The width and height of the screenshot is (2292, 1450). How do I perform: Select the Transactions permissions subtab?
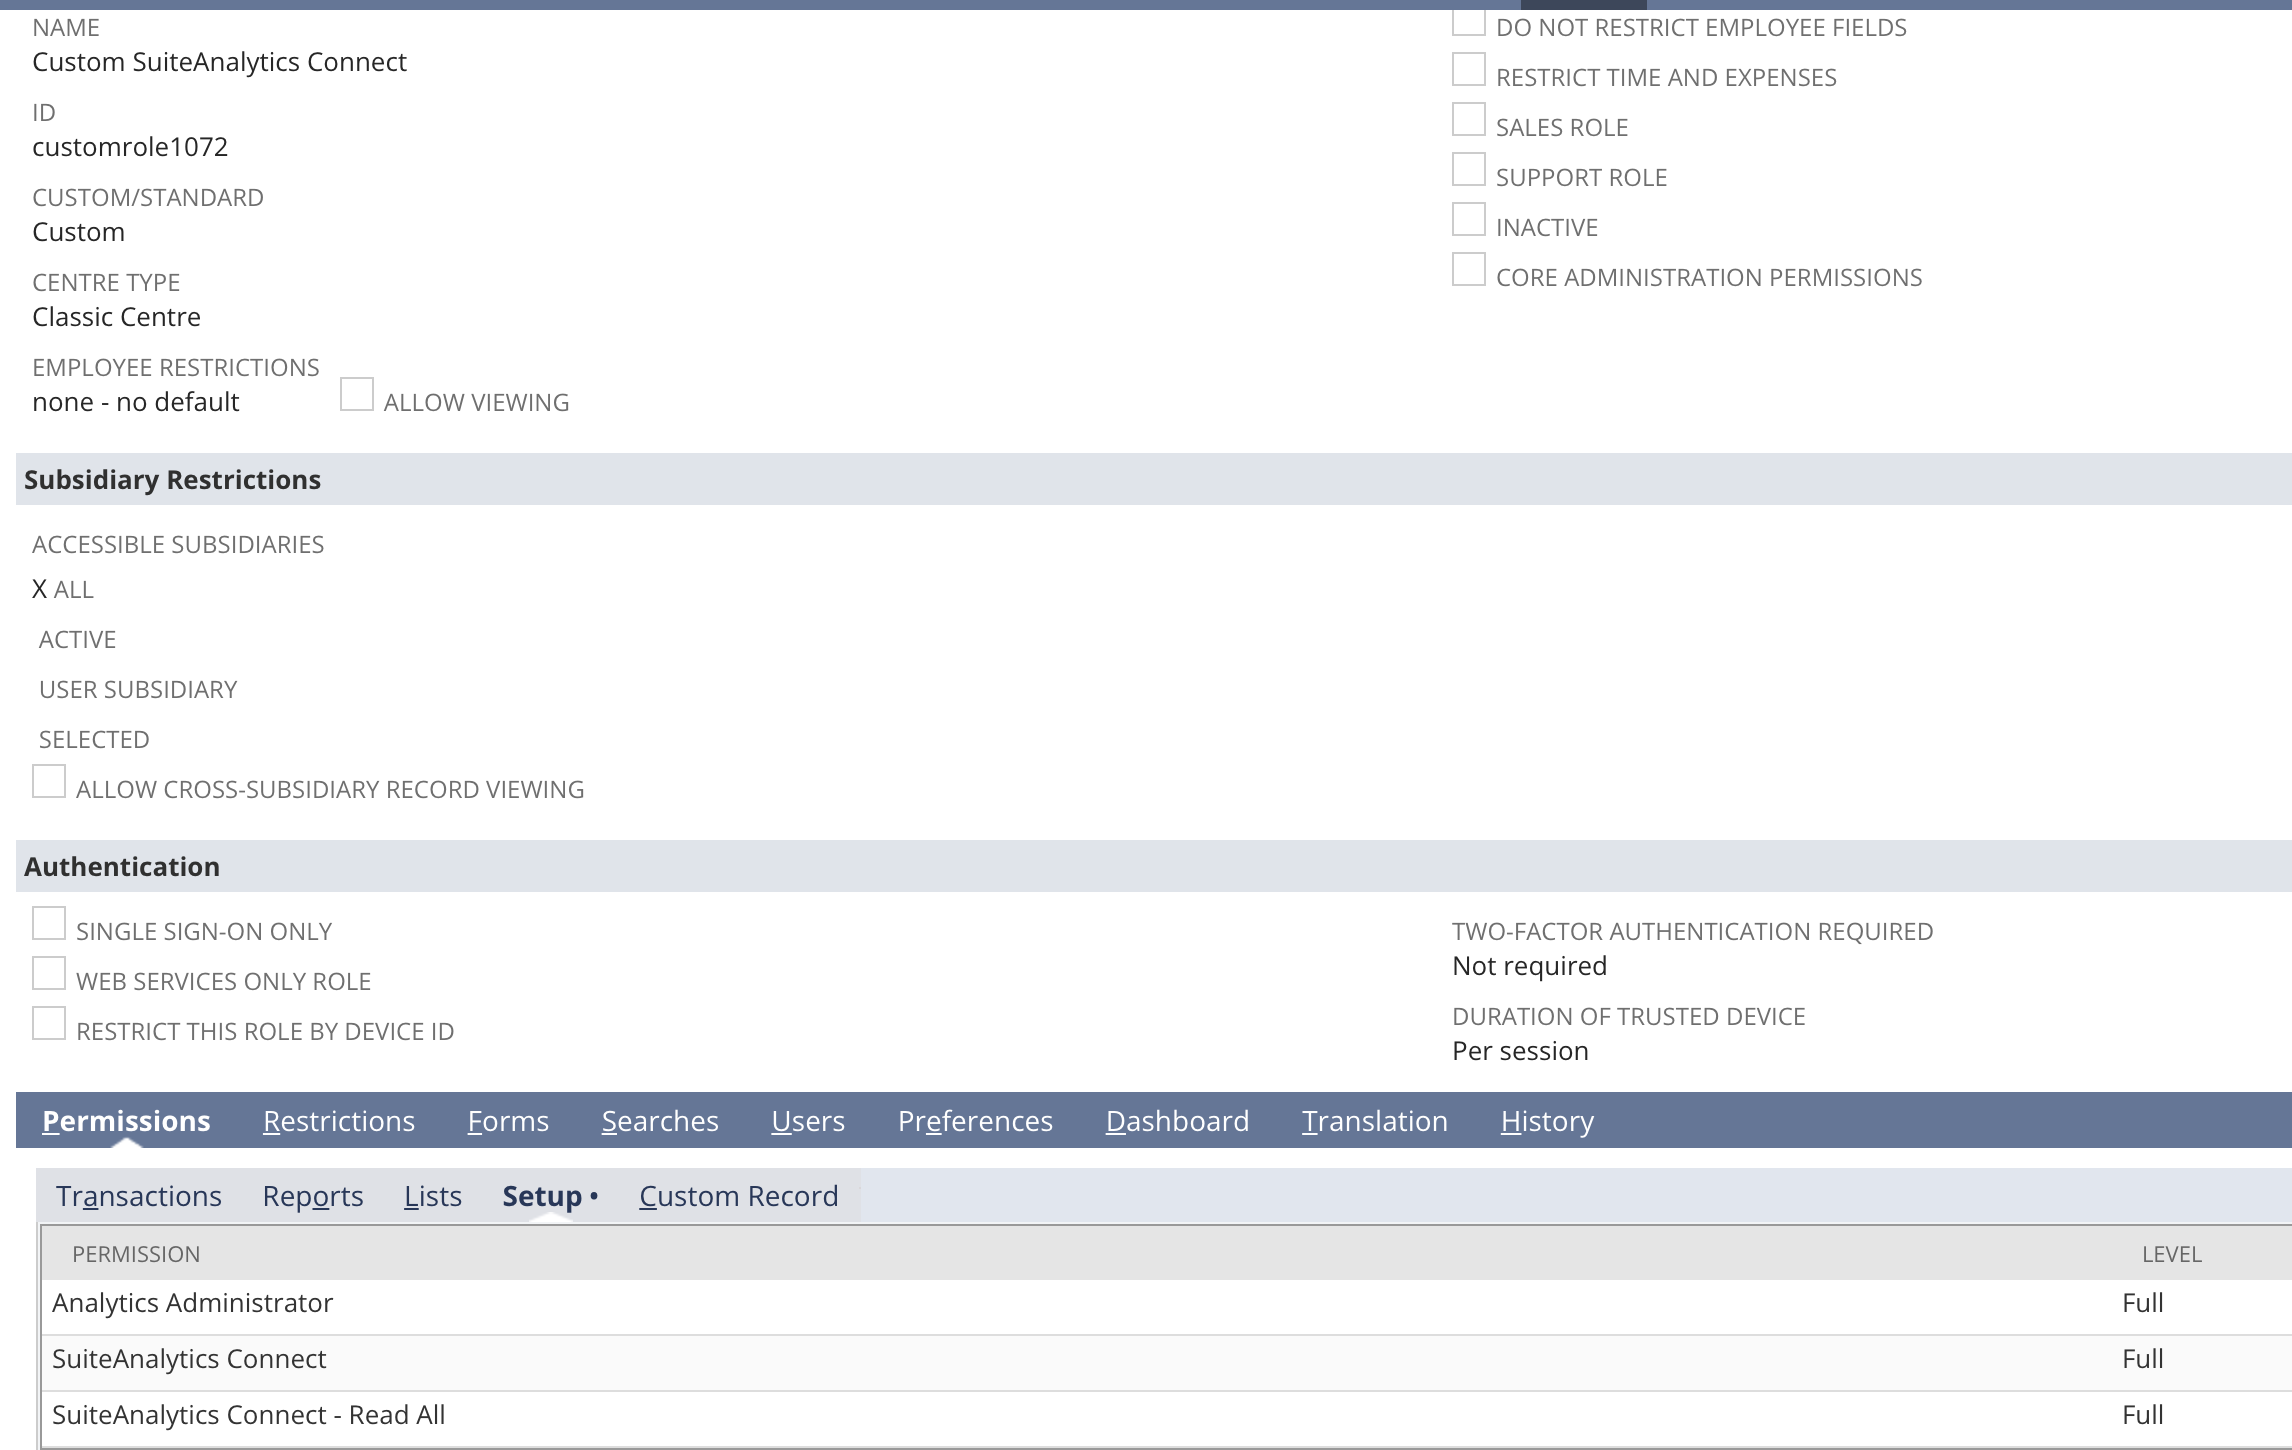point(139,1196)
